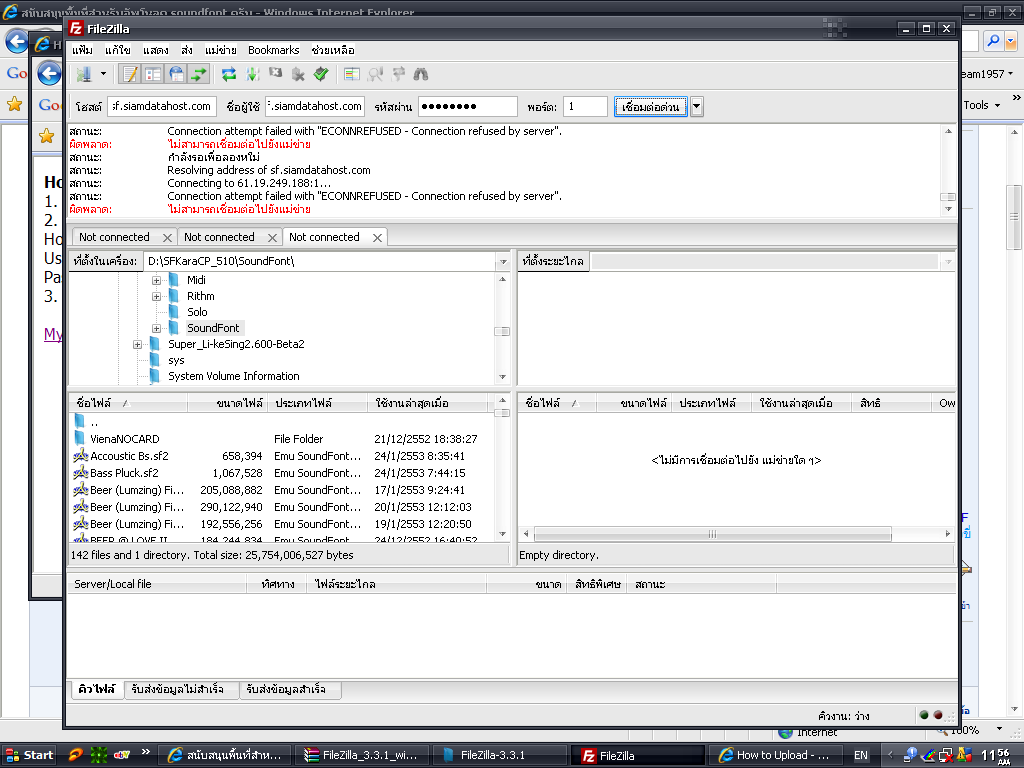Click the remote list horizontal scrollbar
This screenshot has width=1024, height=768.
(712, 534)
